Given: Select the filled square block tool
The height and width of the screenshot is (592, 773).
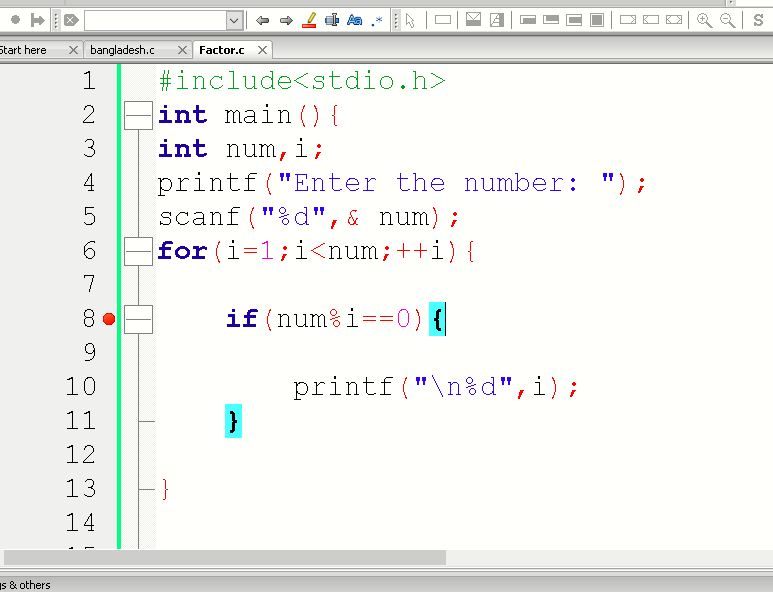Looking at the screenshot, I should (x=597, y=20).
